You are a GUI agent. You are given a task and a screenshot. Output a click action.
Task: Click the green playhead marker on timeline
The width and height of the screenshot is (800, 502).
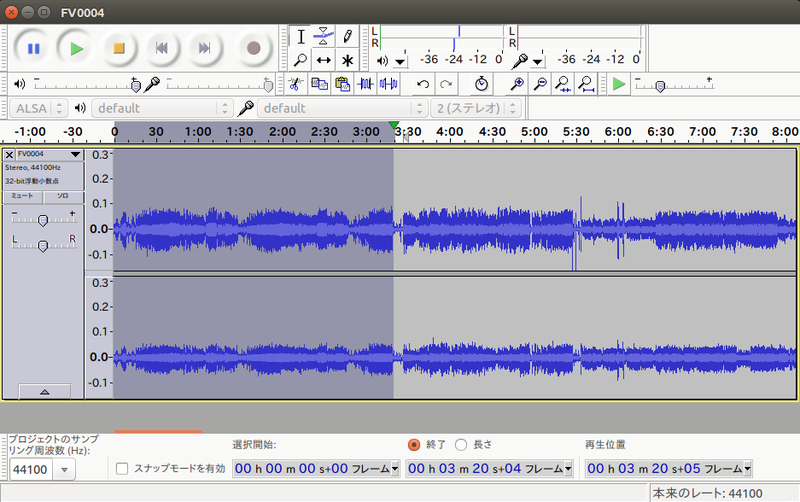coord(393,125)
